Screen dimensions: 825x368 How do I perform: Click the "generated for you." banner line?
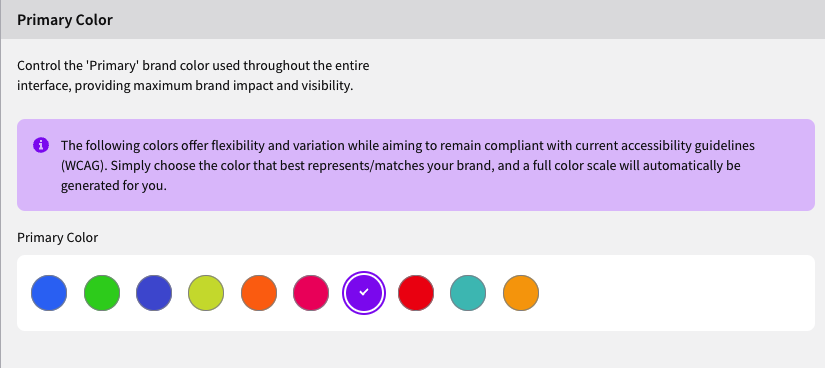114,186
